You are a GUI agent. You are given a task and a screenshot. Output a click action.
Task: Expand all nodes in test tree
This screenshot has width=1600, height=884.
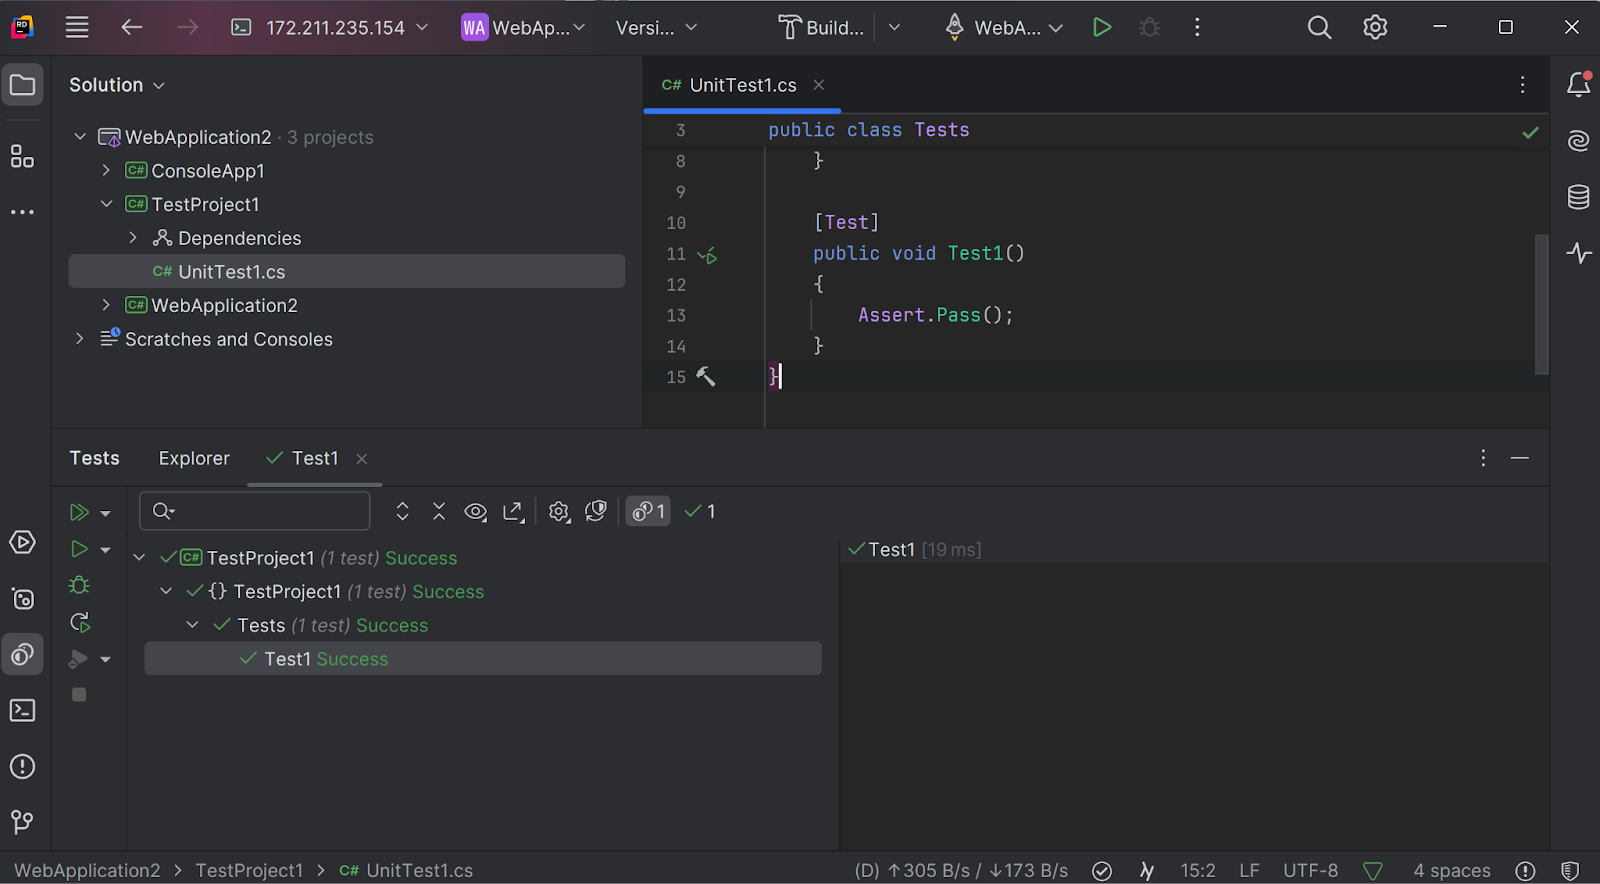click(x=402, y=512)
